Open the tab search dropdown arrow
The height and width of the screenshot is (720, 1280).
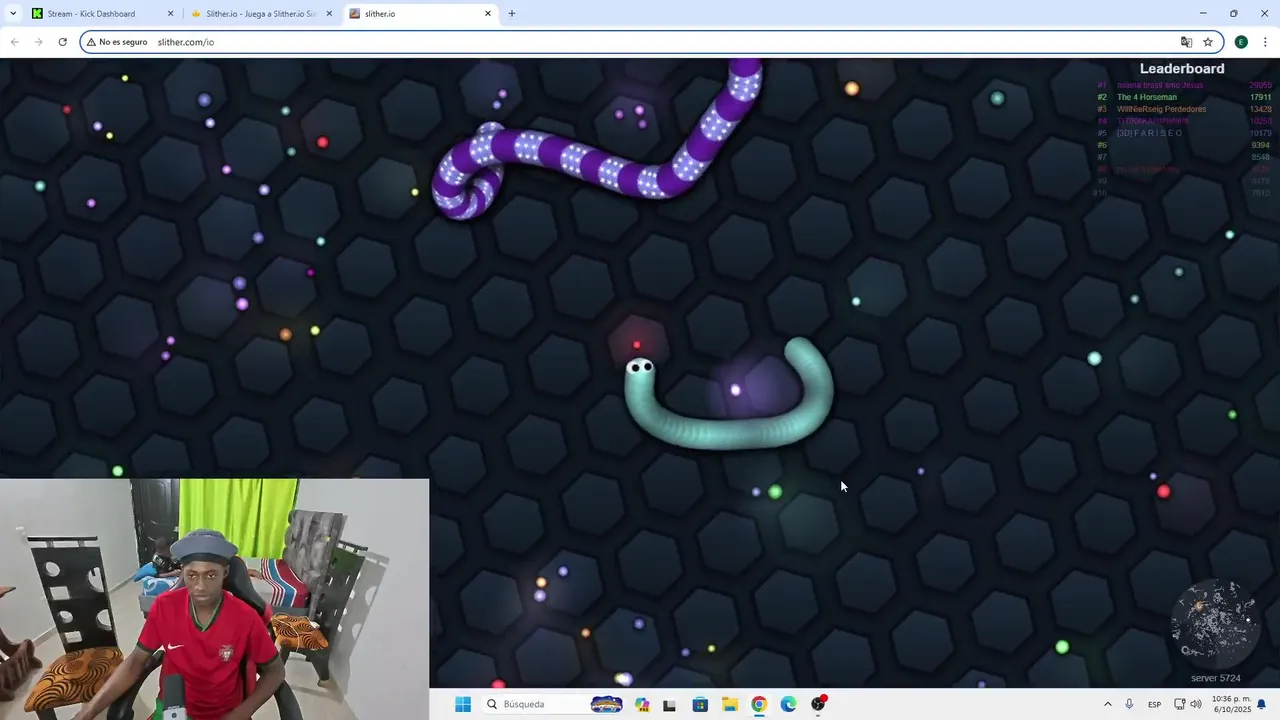[12, 14]
